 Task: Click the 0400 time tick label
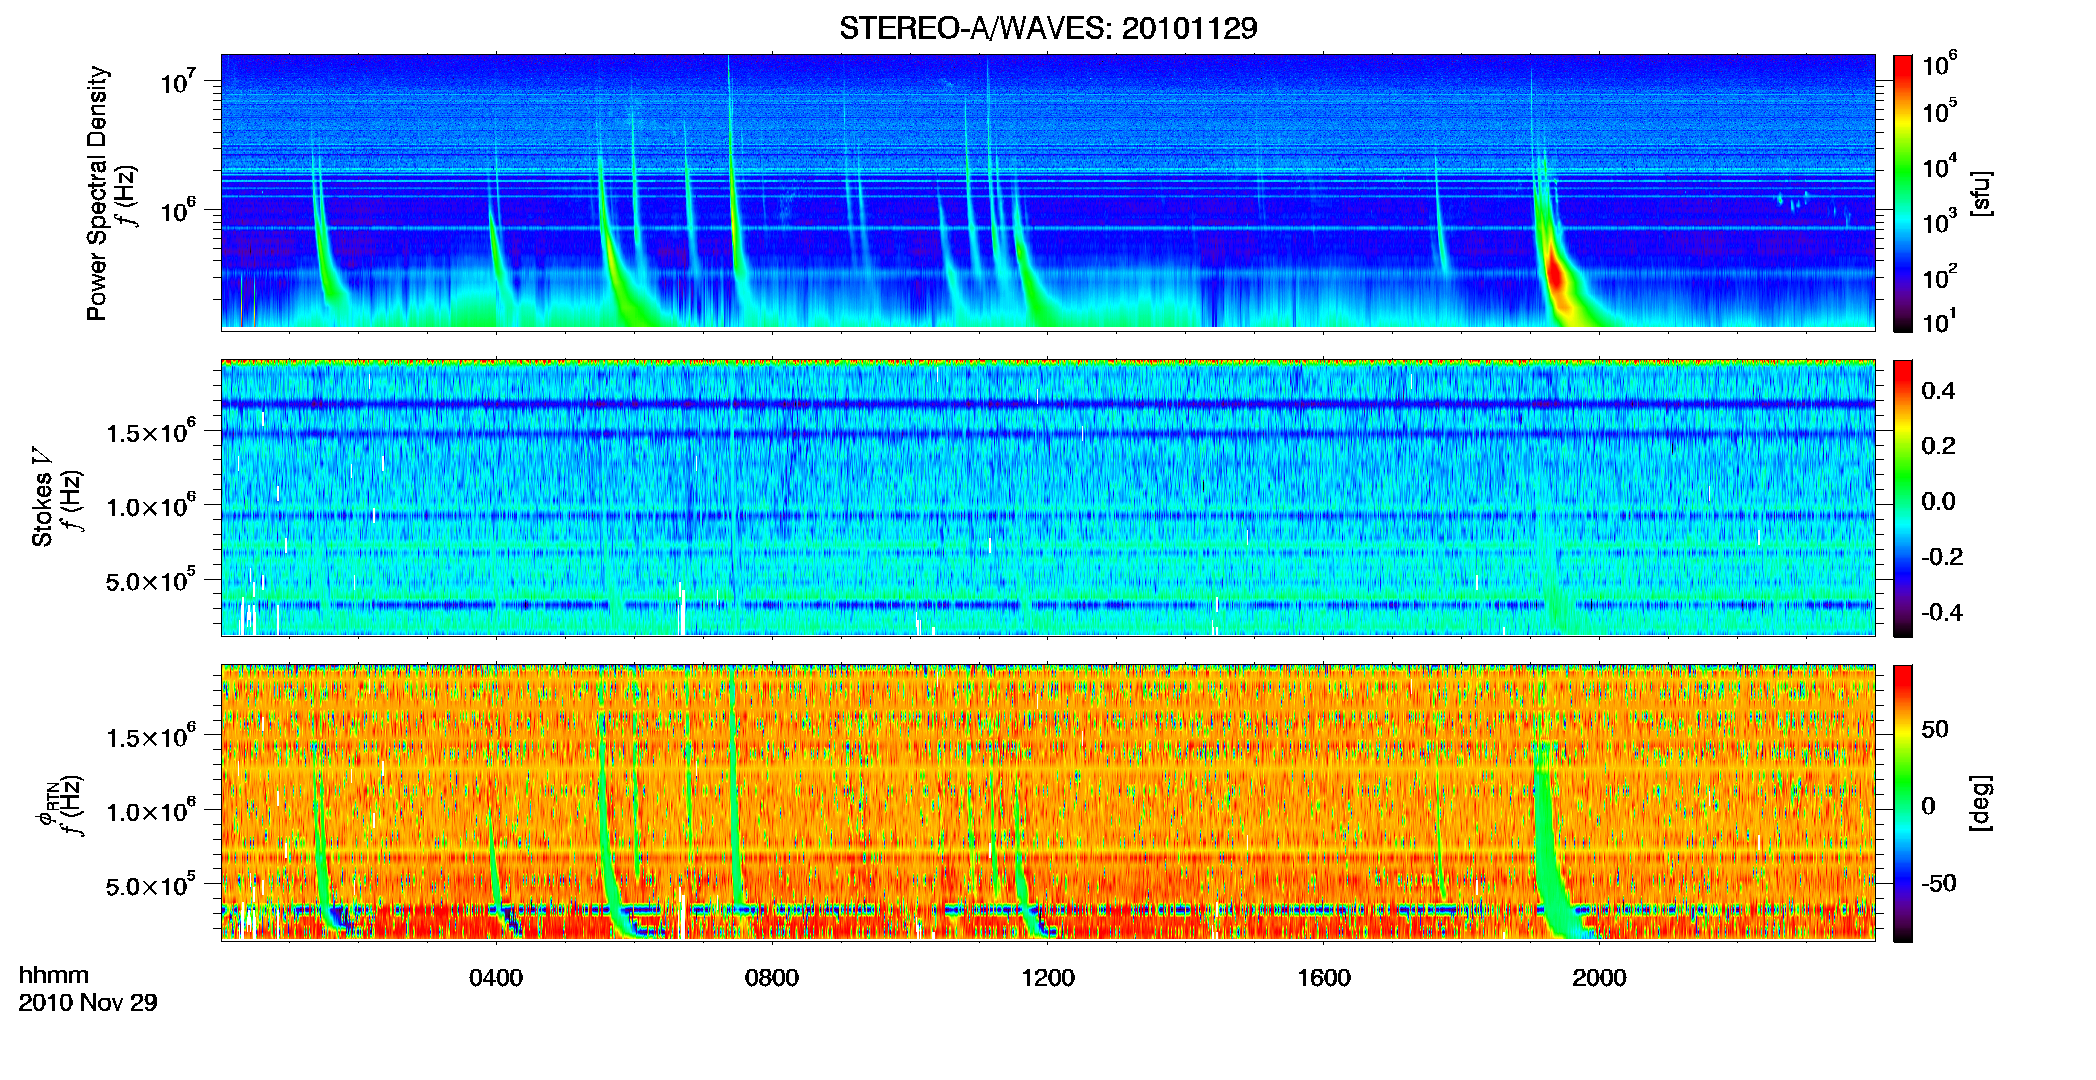coord(496,978)
